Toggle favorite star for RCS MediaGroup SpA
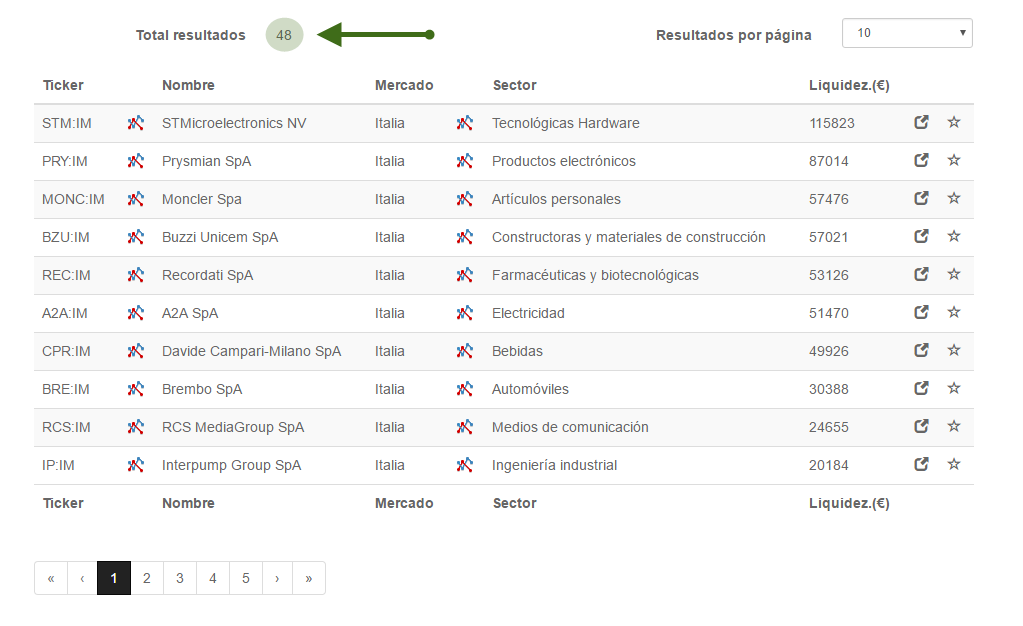This screenshot has width=1023, height=626. point(954,426)
